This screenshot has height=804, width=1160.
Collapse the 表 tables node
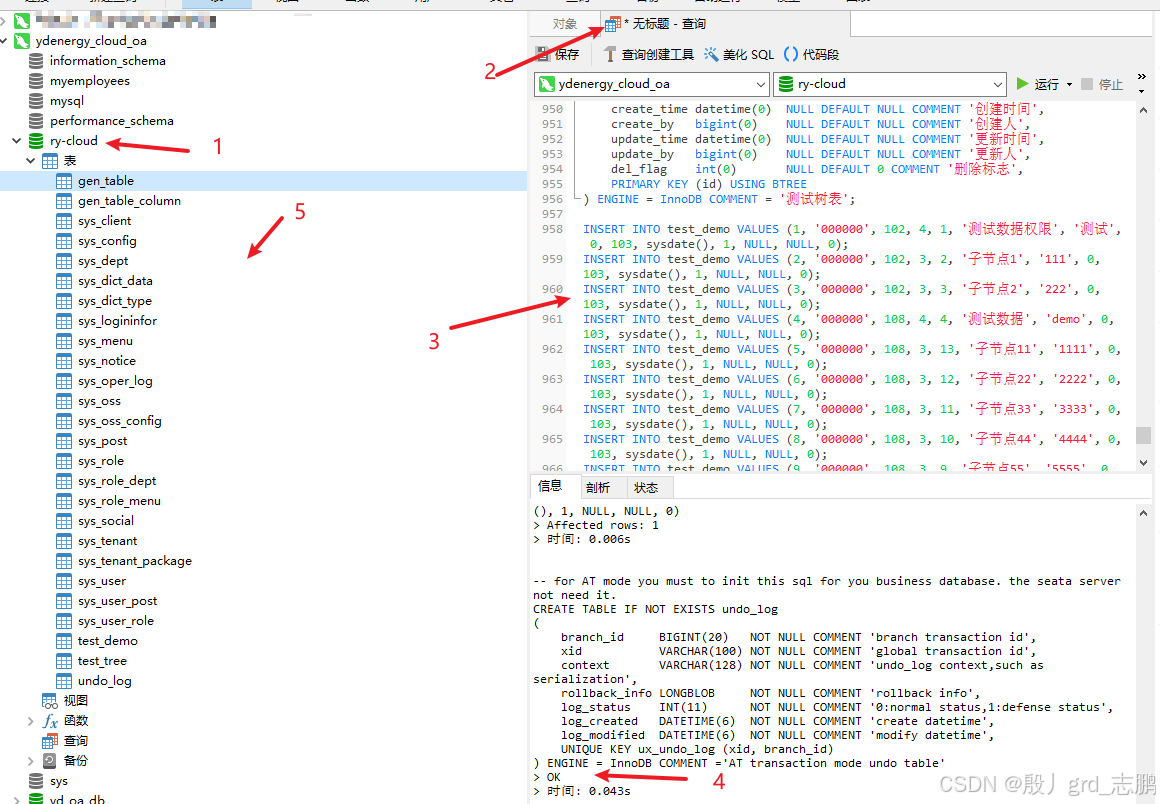[x=30, y=161]
